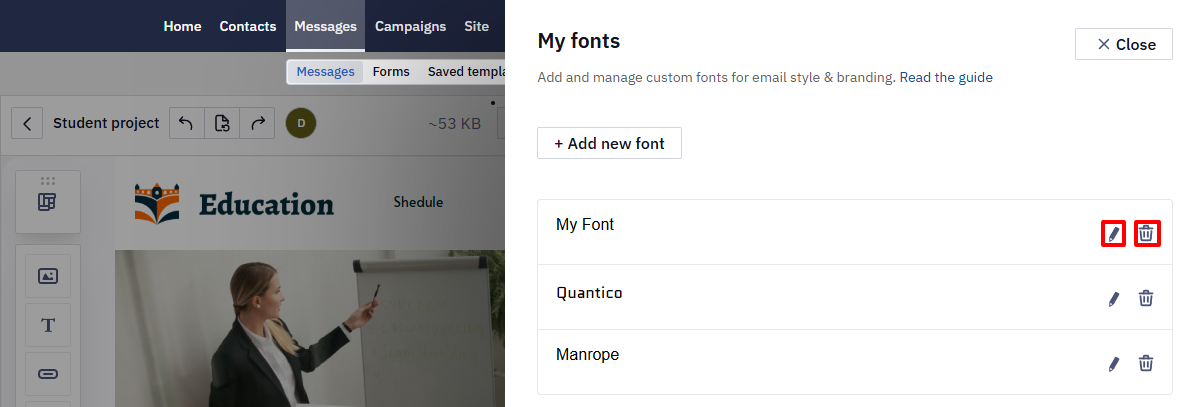Edit the My Font entry

[1114, 234]
